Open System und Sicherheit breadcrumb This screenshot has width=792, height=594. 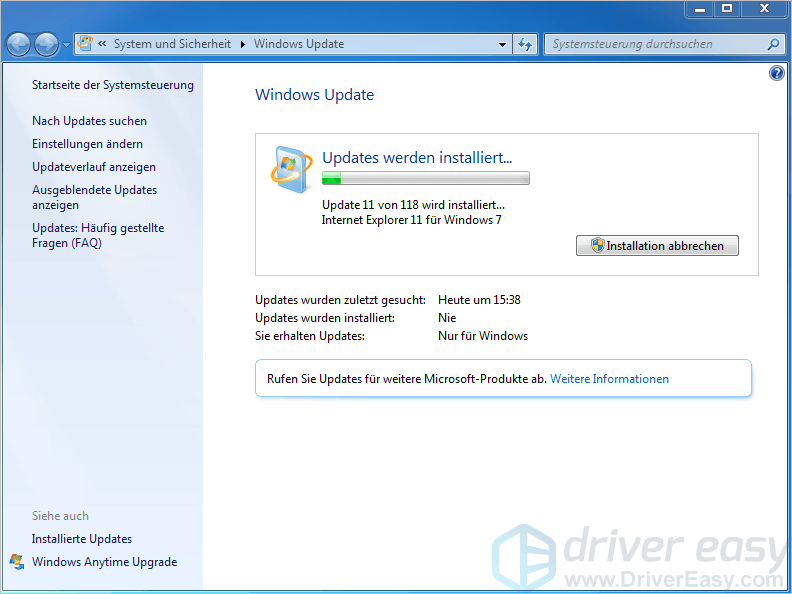[172, 44]
